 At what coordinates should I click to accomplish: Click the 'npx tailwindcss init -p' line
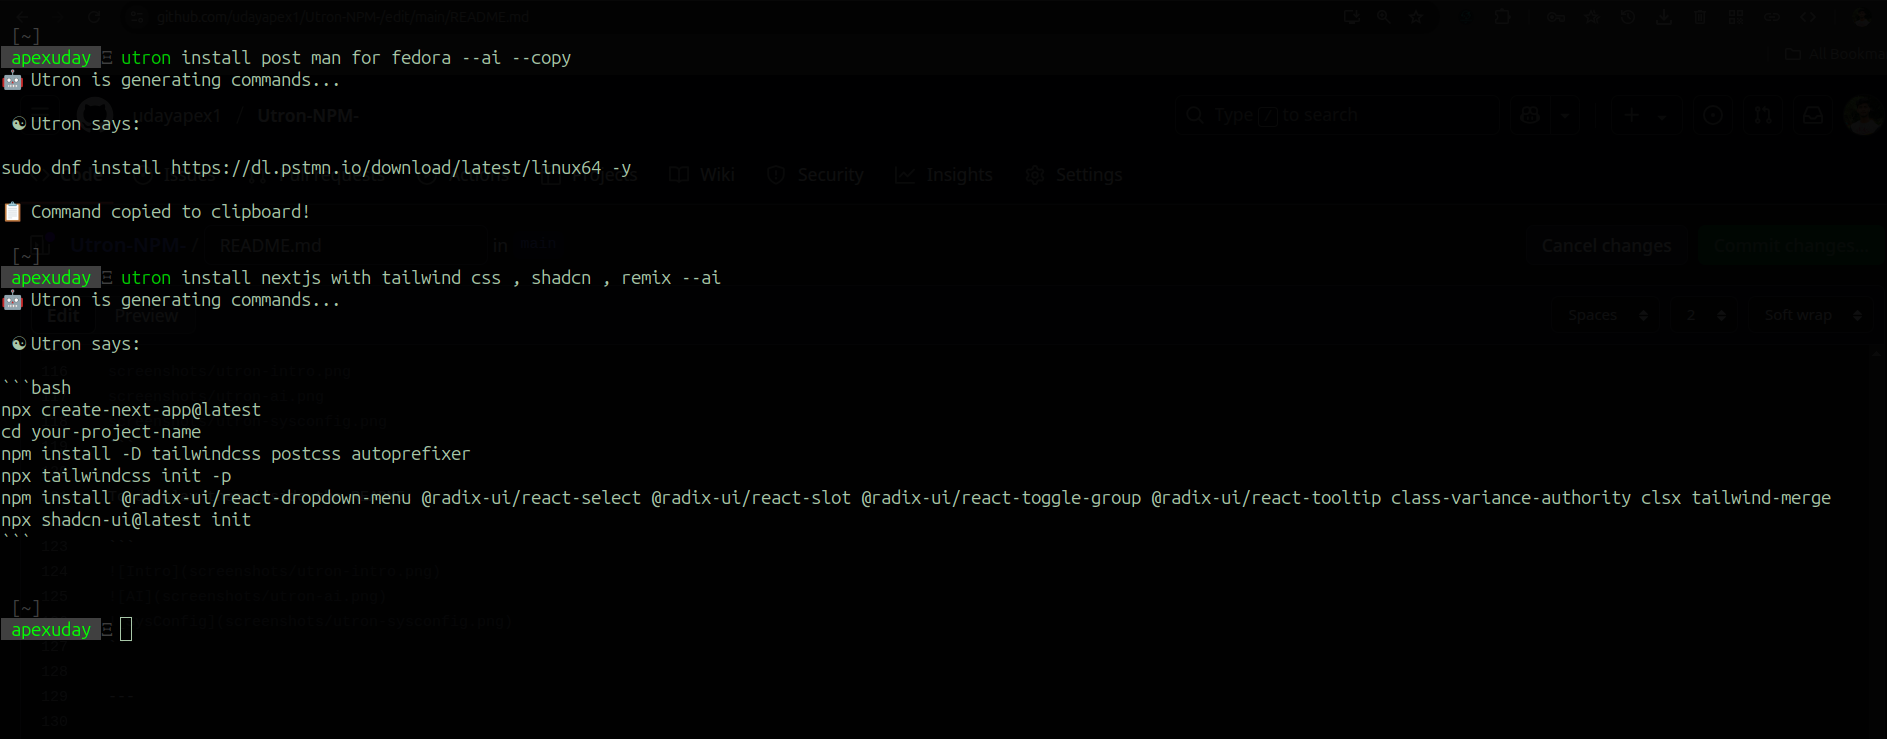[x=116, y=476]
